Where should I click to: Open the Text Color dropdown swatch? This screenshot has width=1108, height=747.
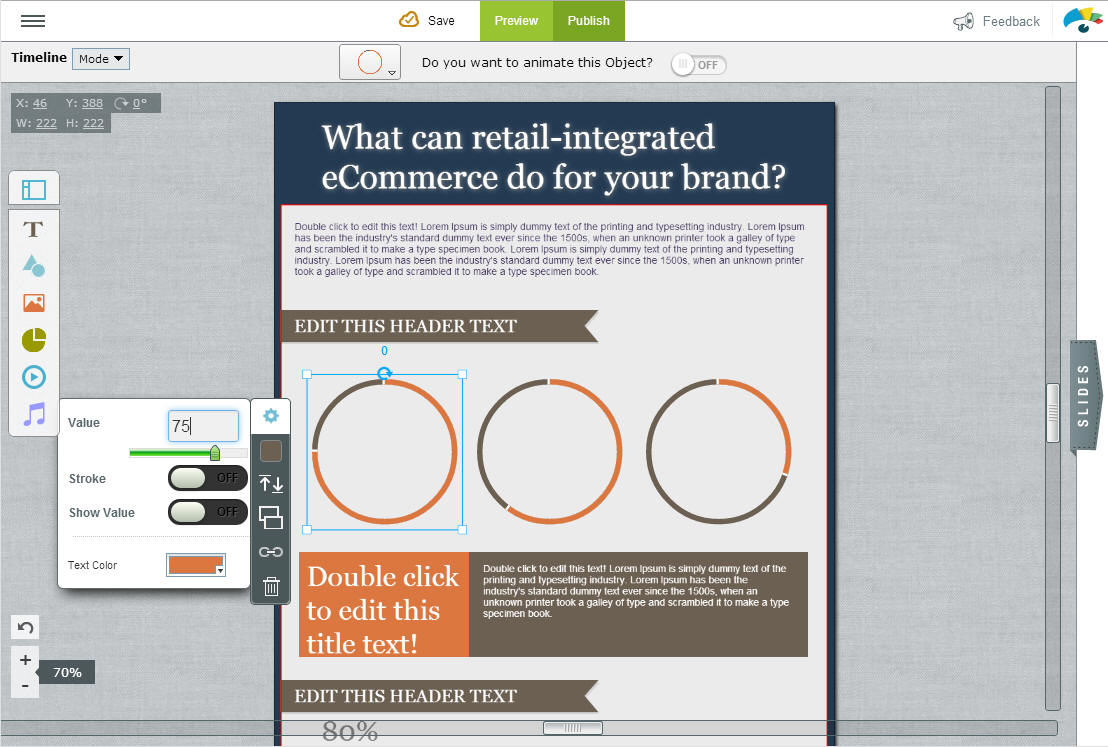coord(196,565)
